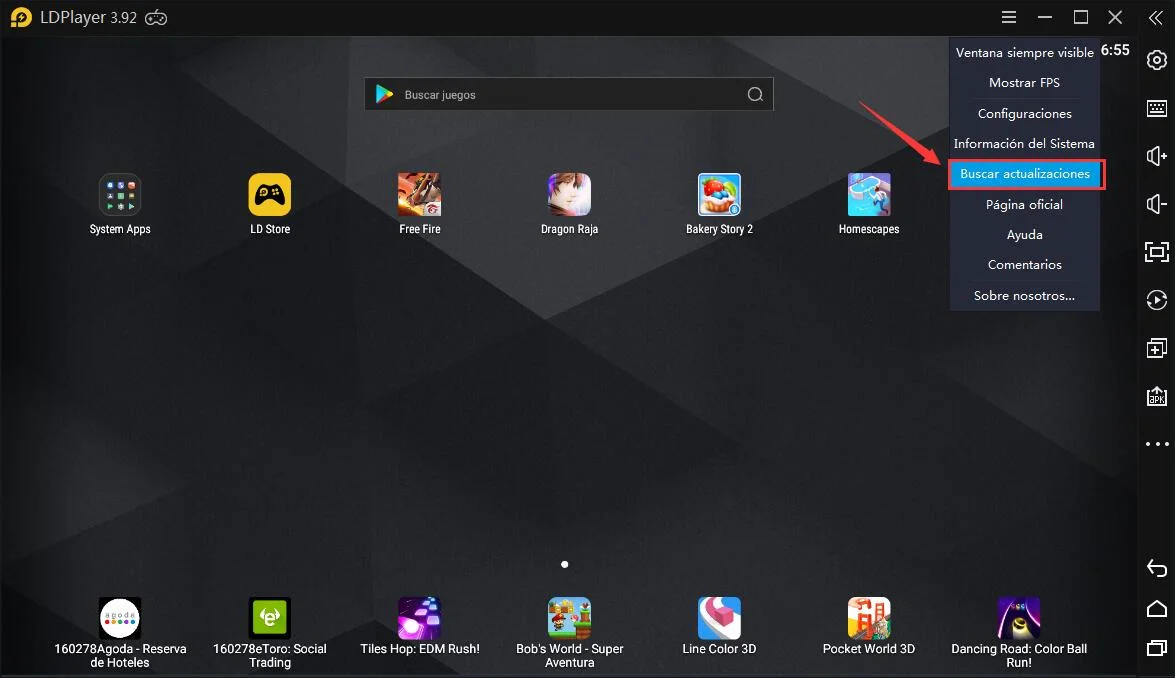
Task: Open Tiles Hop: EDM Rush!
Action: click(x=420, y=618)
